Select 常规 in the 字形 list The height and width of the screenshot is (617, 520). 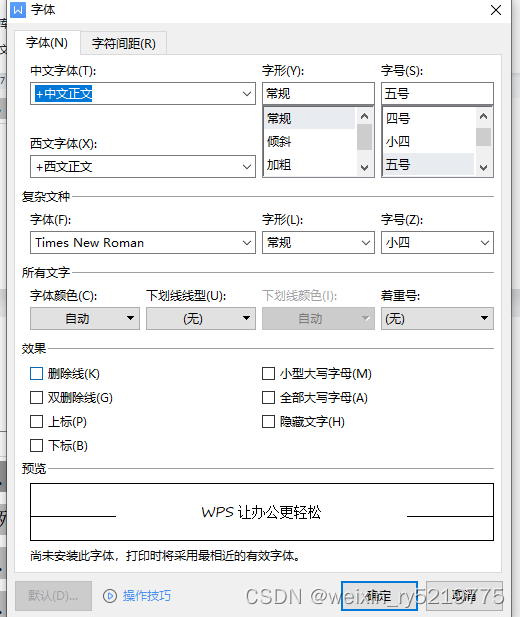pos(310,118)
